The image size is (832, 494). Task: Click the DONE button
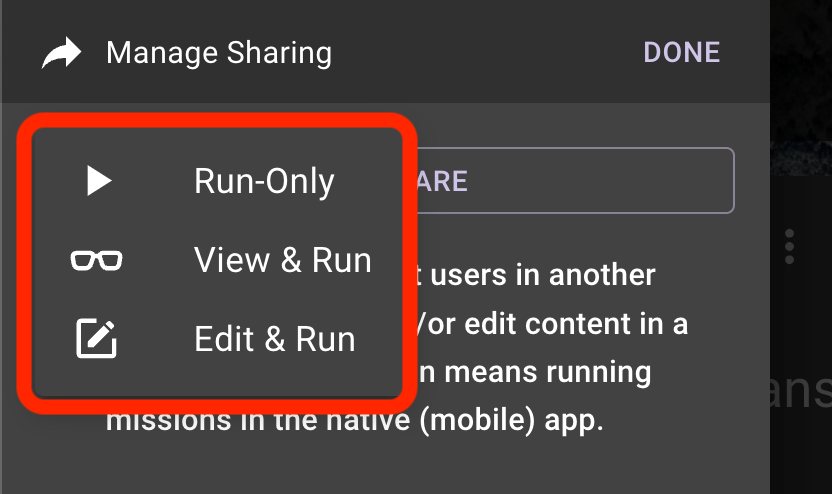pyautogui.click(x=681, y=53)
